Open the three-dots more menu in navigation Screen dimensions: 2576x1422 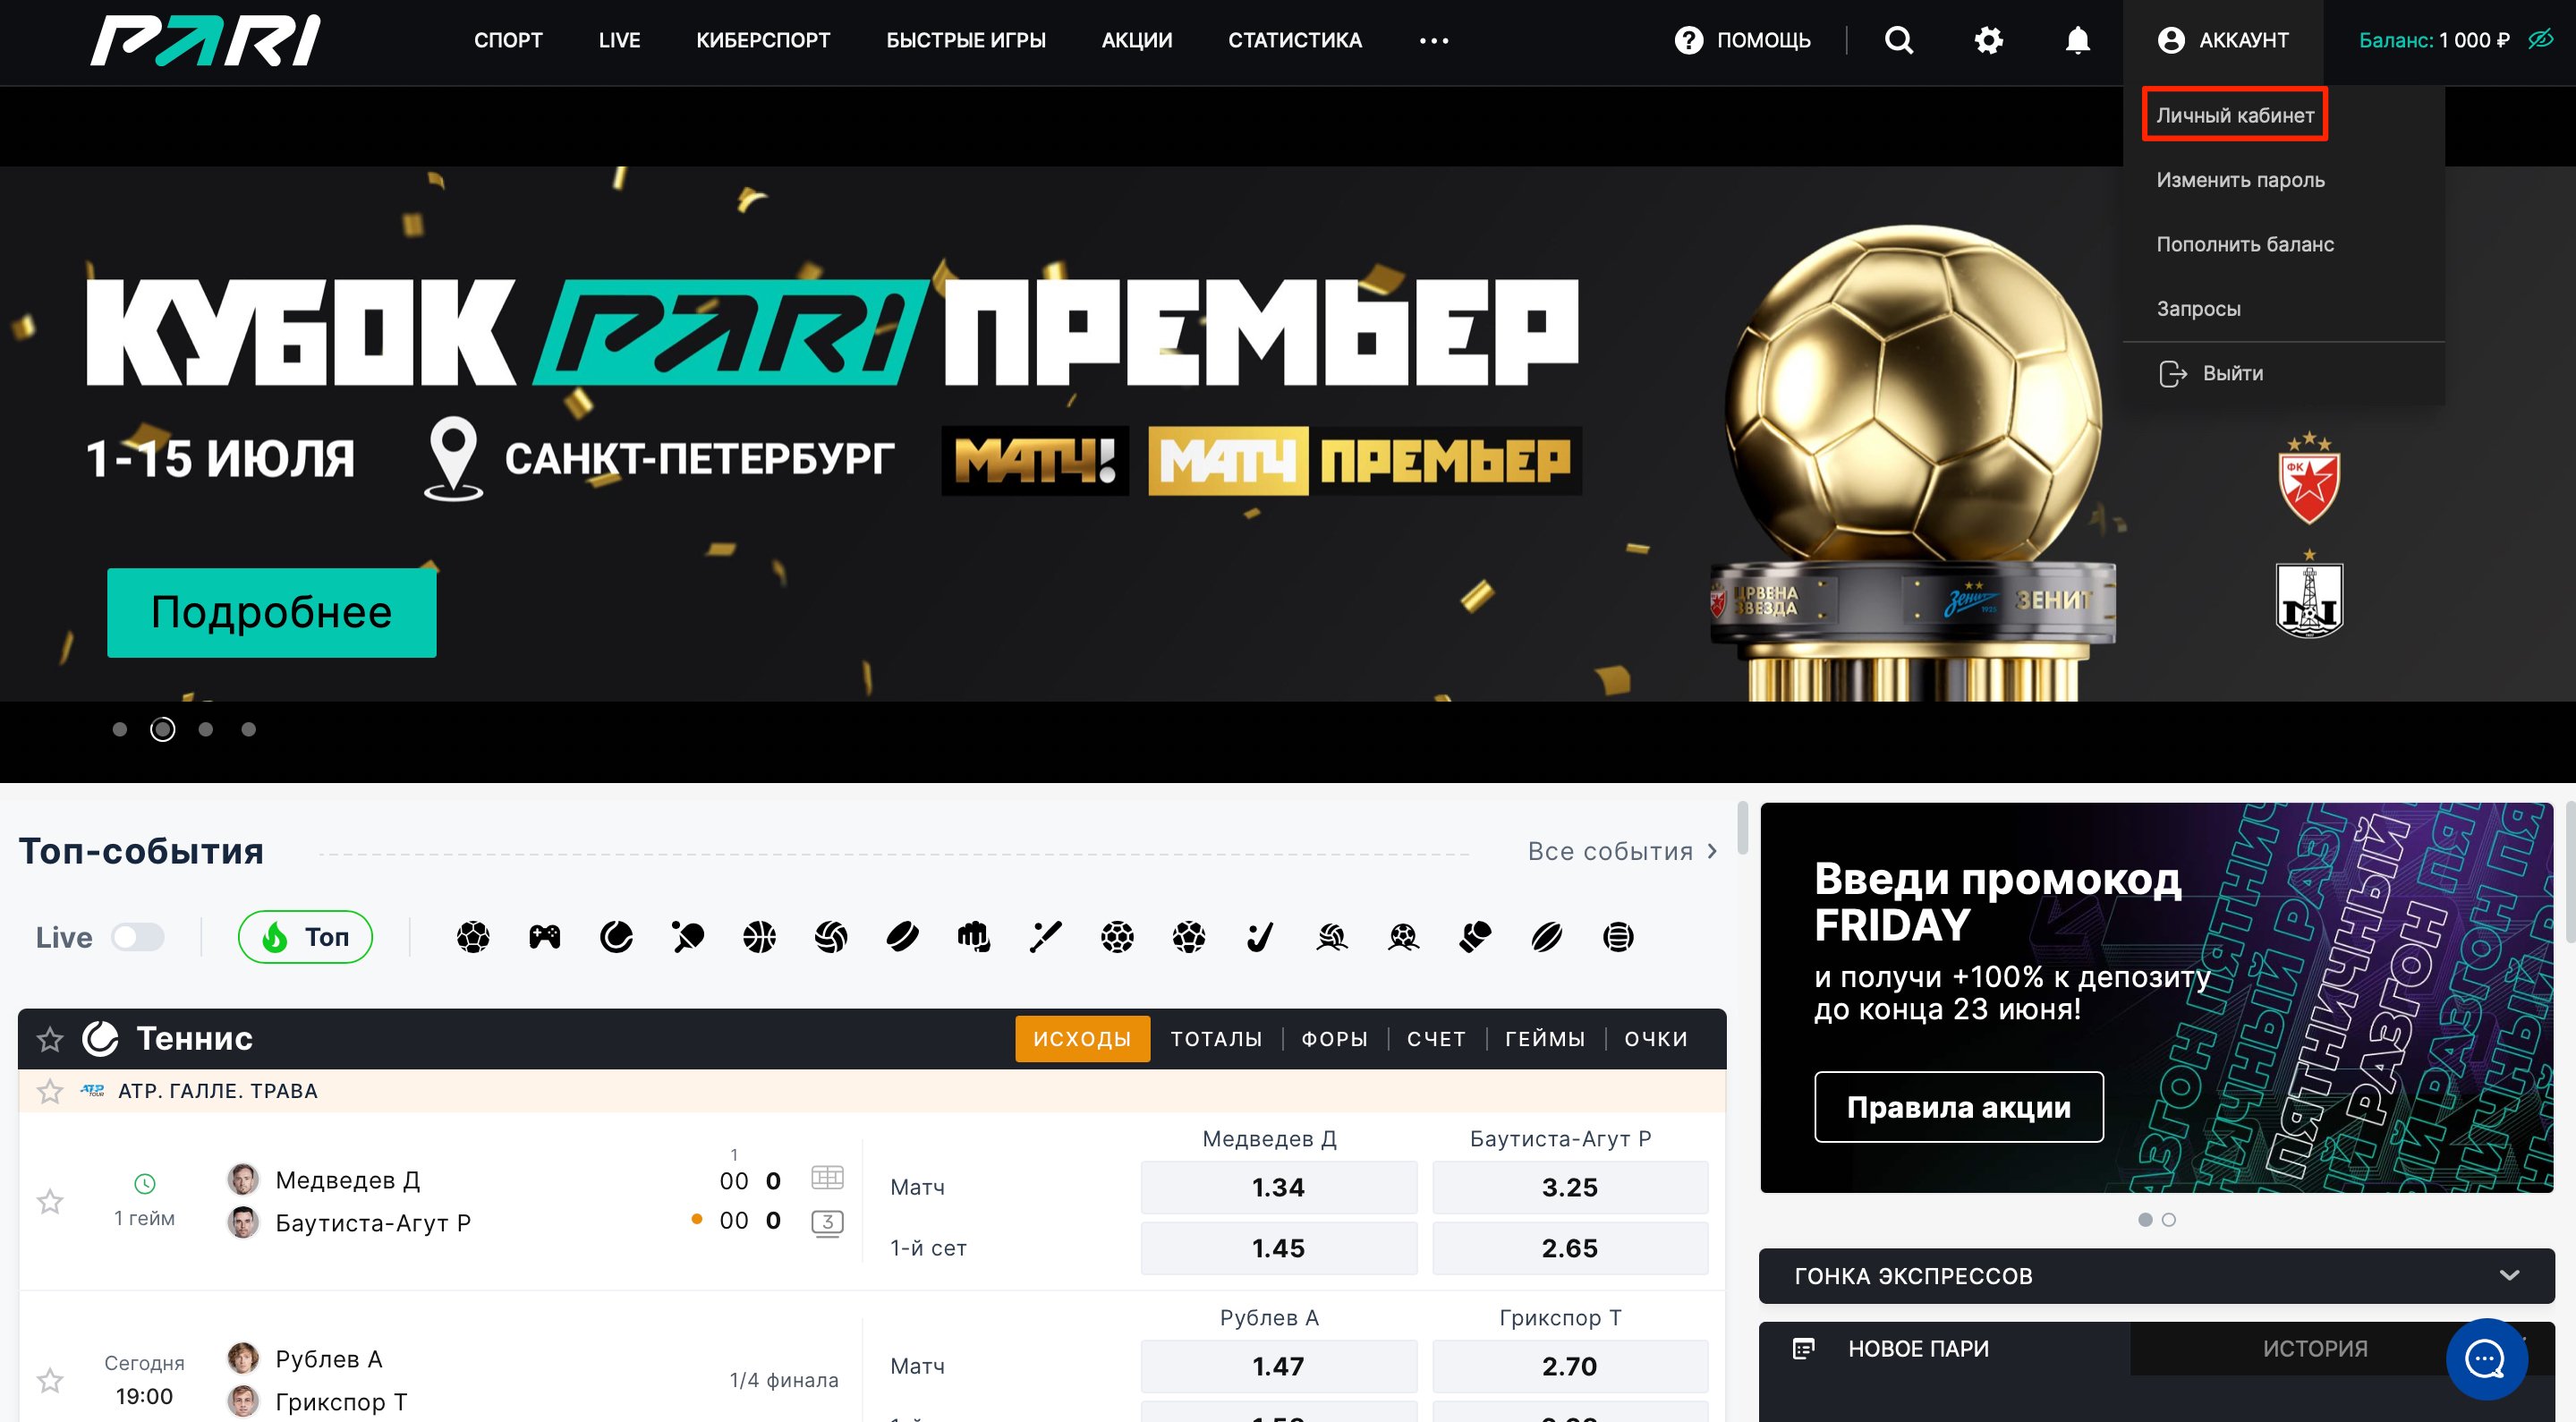pyautogui.click(x=1433, y=41)
